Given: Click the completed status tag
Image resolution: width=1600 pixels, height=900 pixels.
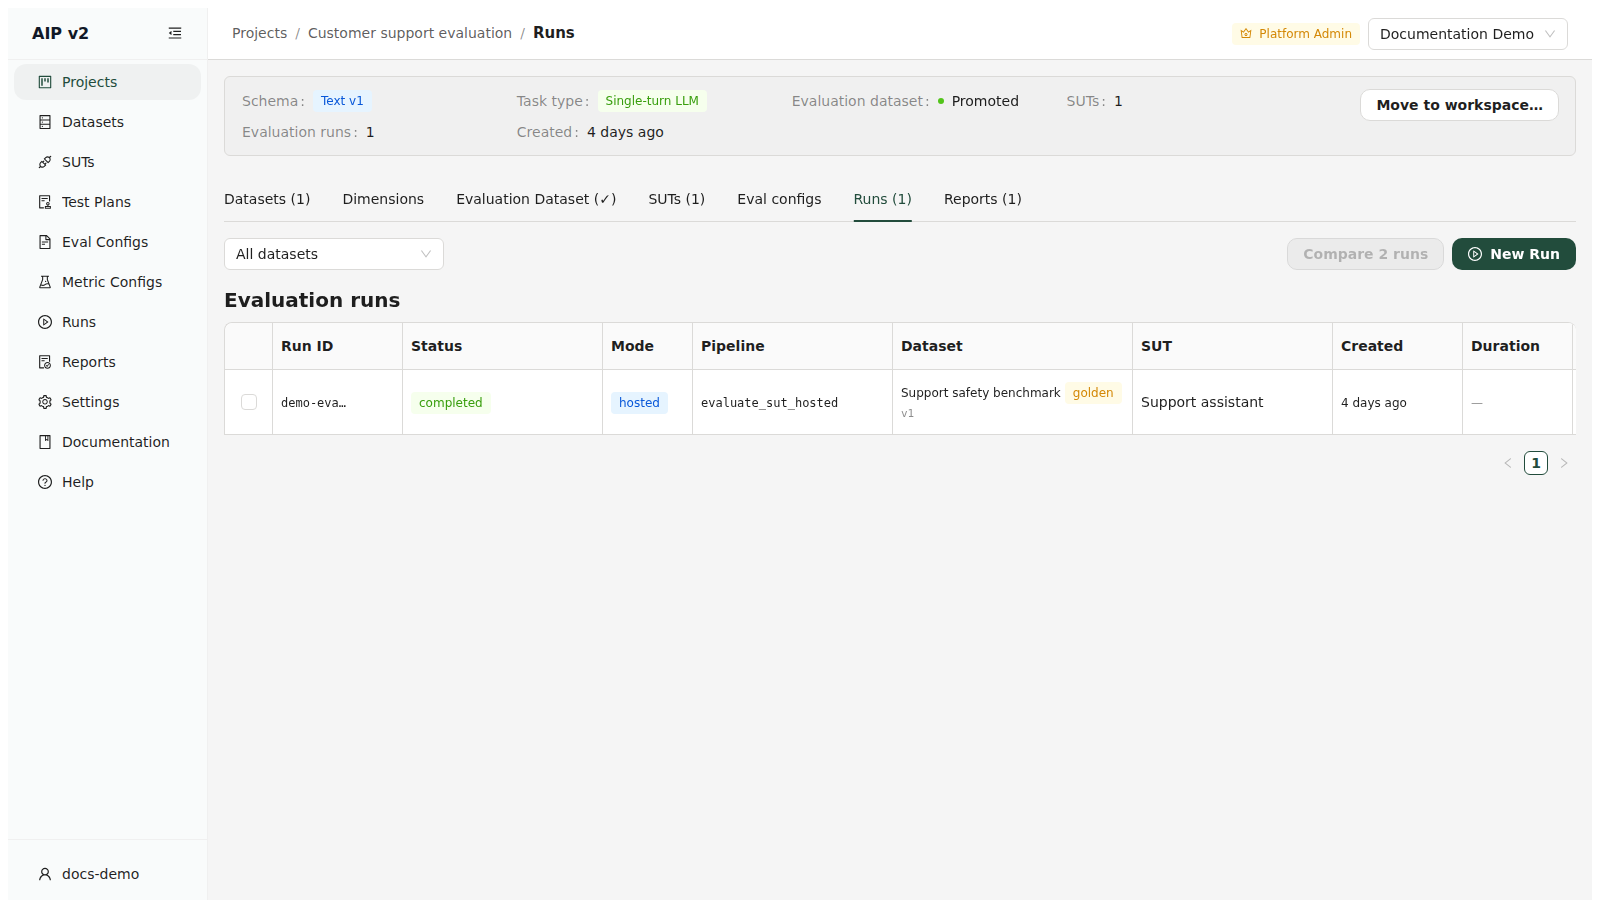Looking at the screenshot, I should pos(451,403).
